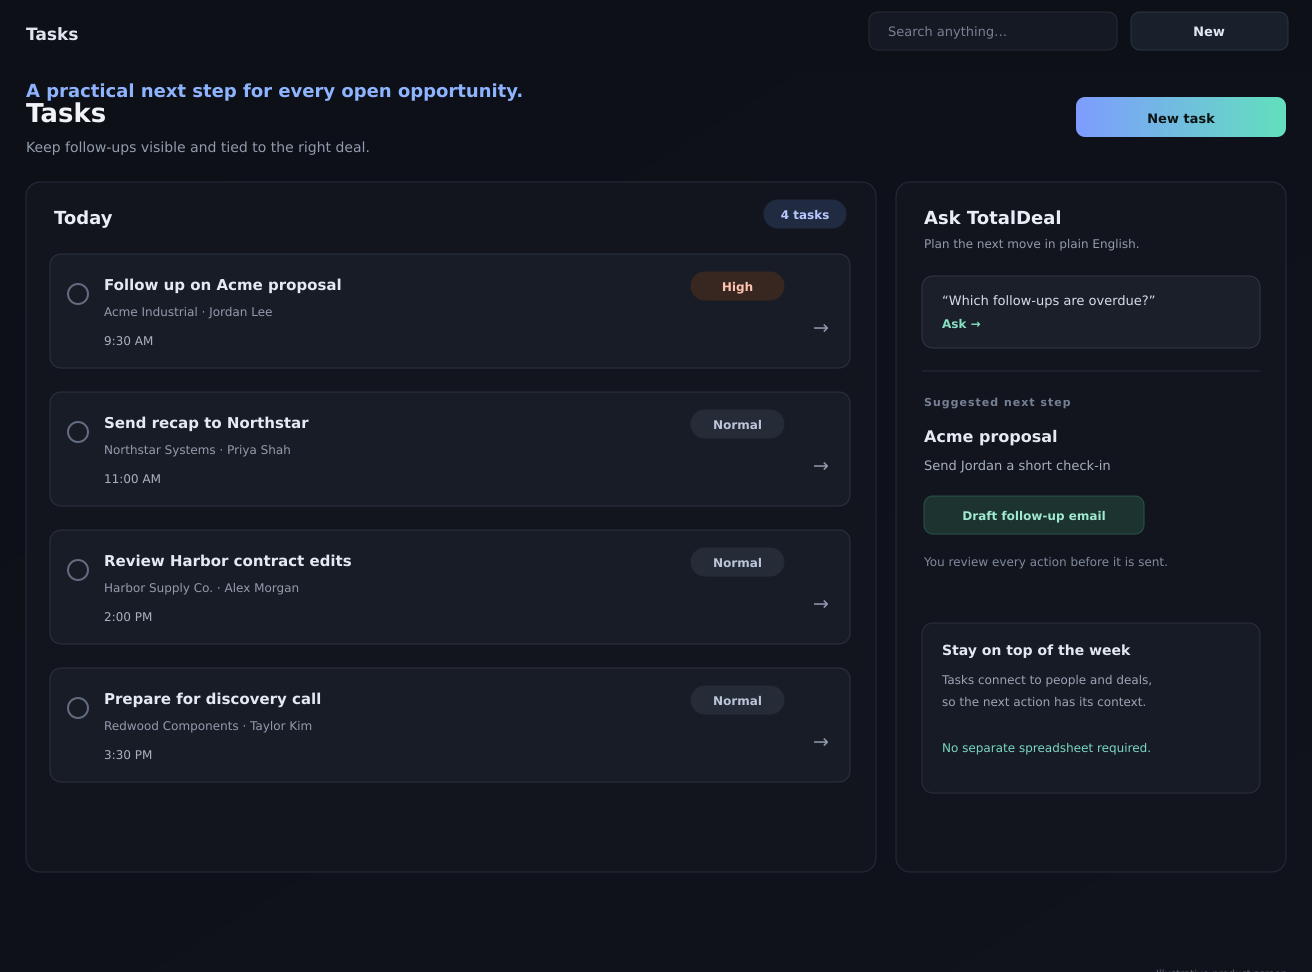Click Stay on top of the week heading
This screenshot has height=972, width=1312.
point(1036,650)
